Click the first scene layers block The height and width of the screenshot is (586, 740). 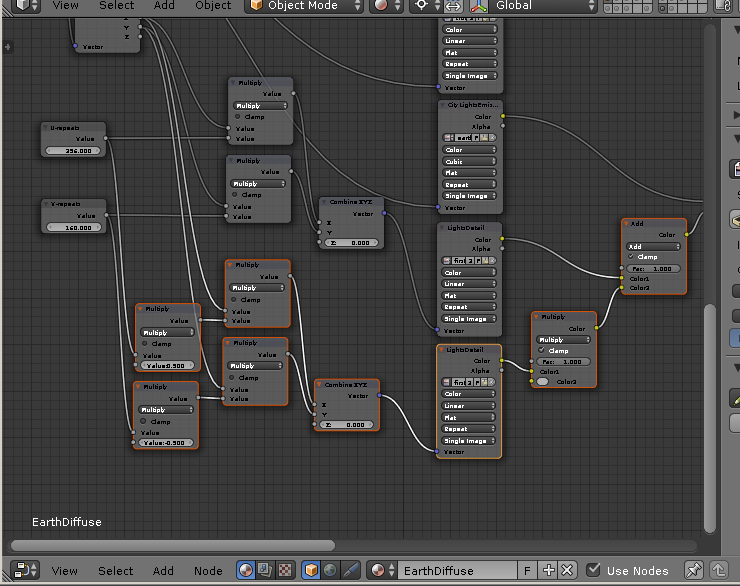tap(628, 6)
